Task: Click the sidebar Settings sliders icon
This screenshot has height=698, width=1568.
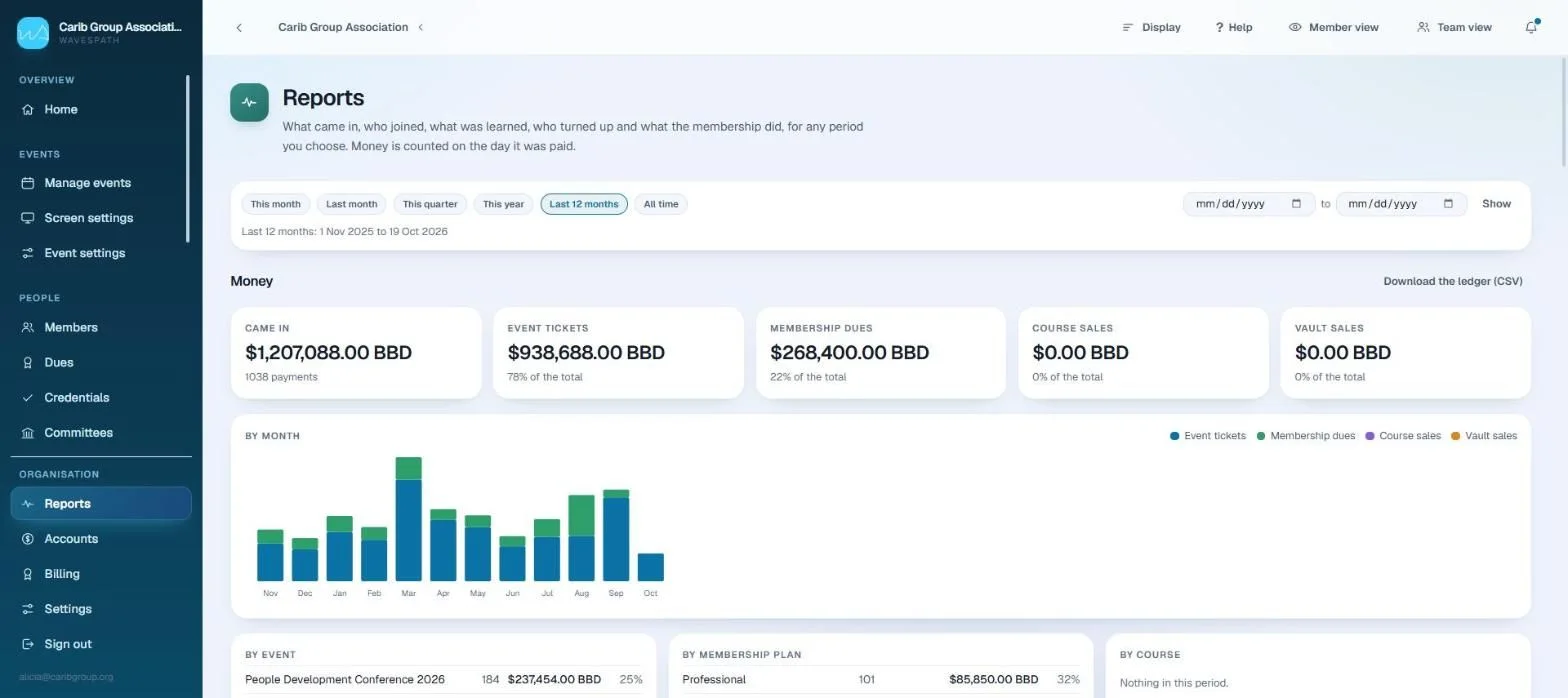Action: [28, 609]
